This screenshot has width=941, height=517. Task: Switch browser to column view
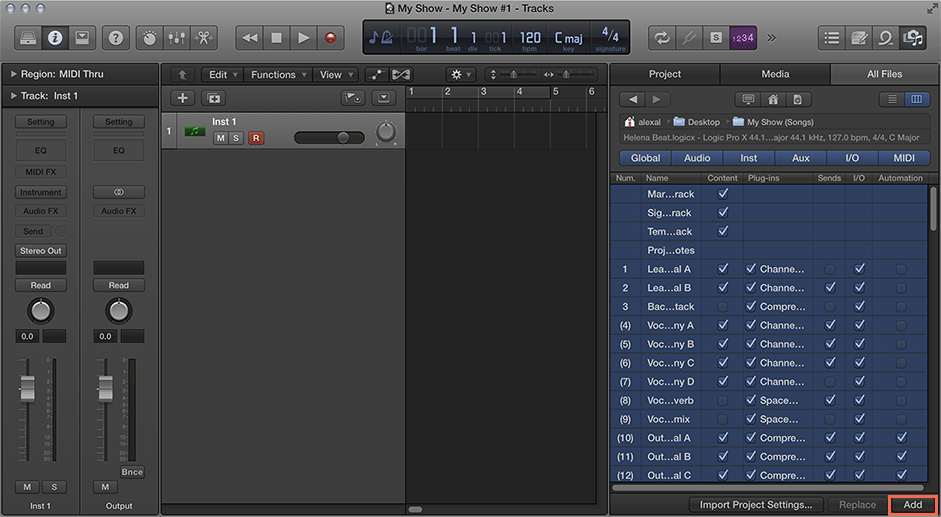tap(916, 99)
